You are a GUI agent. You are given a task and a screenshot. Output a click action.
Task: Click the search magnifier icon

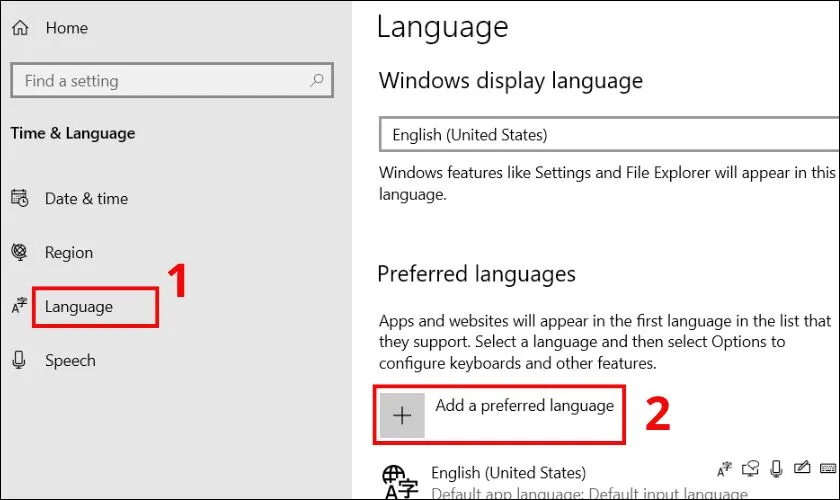(317, 81)
